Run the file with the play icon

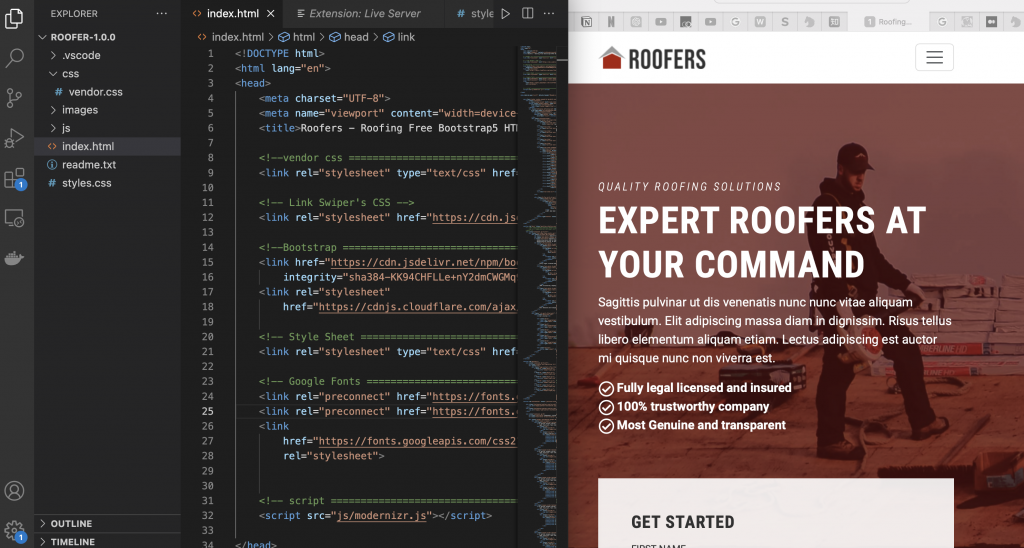coord(505,13)
